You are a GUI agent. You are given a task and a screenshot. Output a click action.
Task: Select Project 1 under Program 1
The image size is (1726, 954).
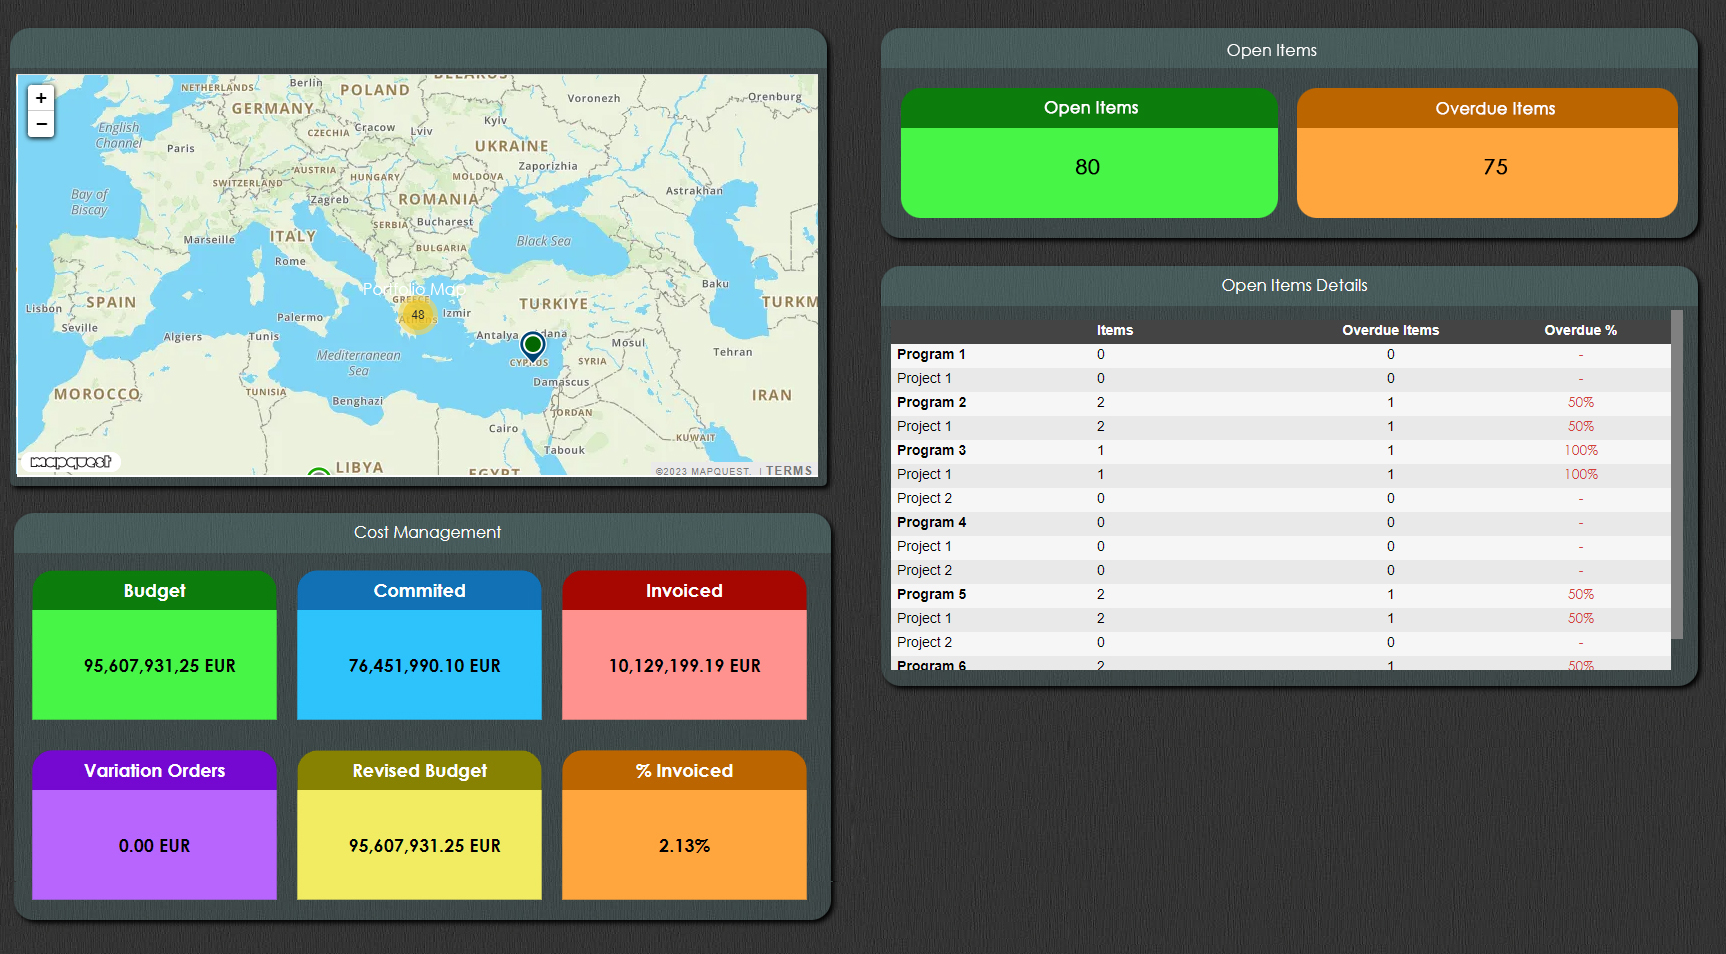click(1281, 378)
